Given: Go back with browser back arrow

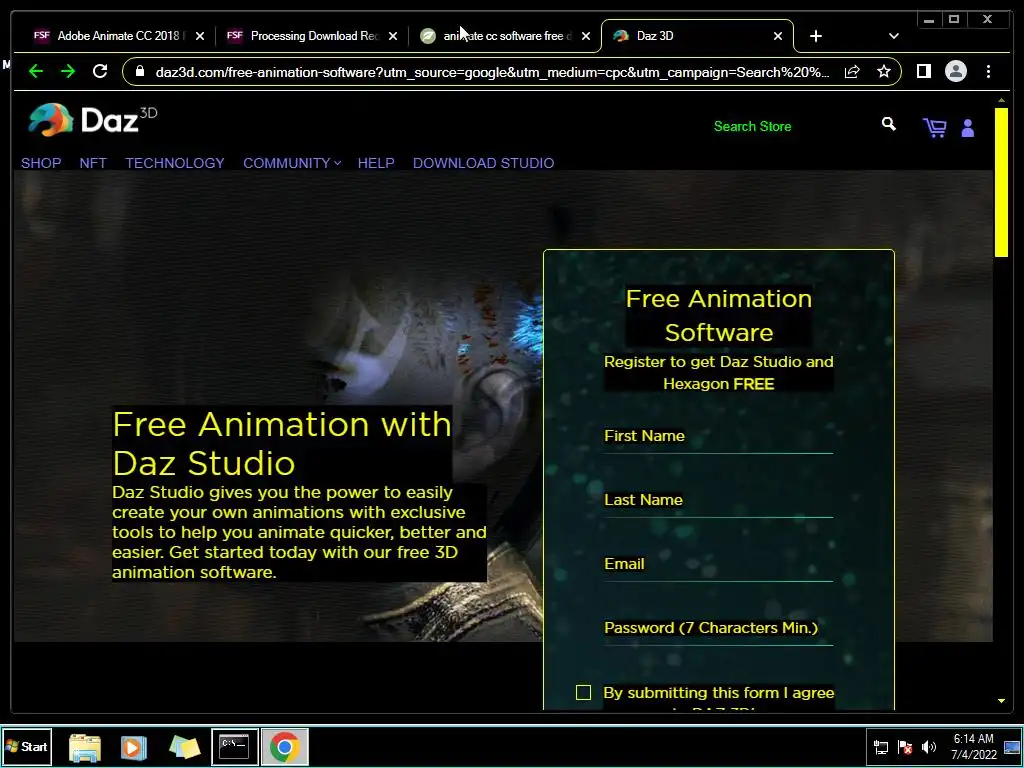Looking at the screenshot, I should [36, 71].
